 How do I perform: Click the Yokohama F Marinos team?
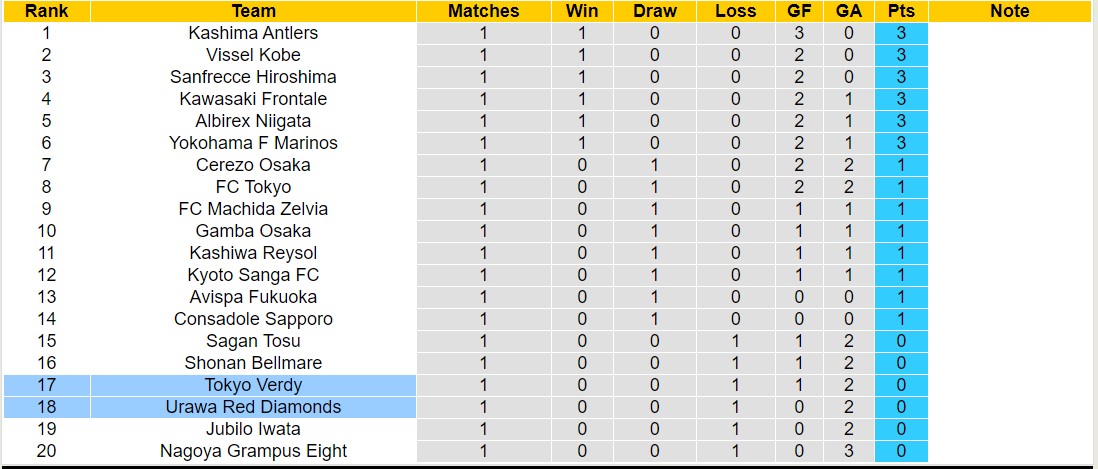[253, 143]
